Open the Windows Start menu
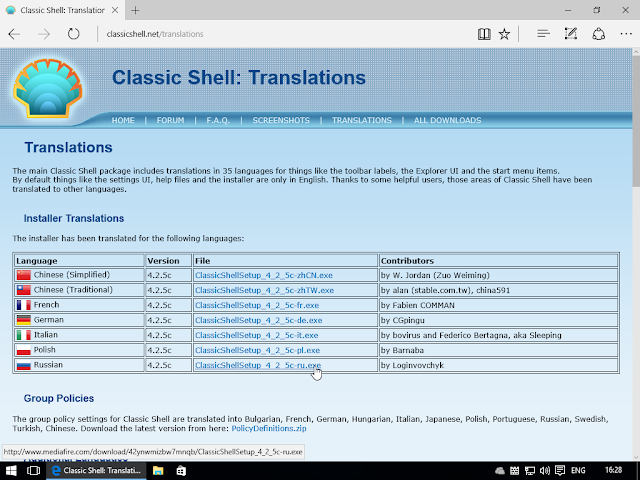The image size is (640, 480). [11, 471]
